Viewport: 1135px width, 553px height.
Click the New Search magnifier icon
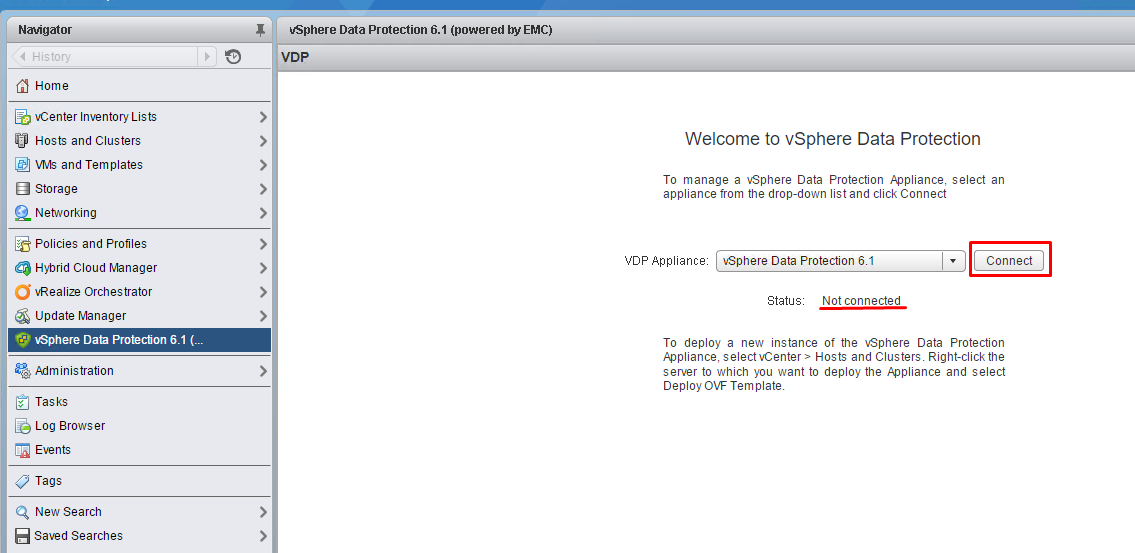tap(22, 512)
